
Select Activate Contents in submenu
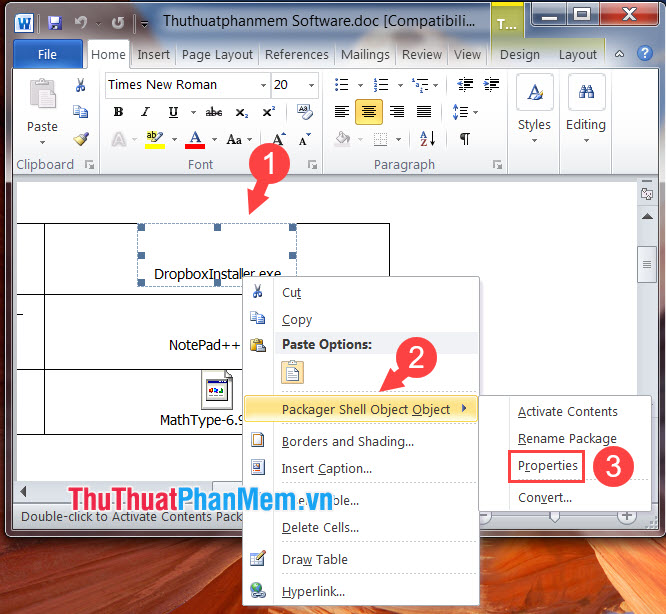(x=567, y=411)
